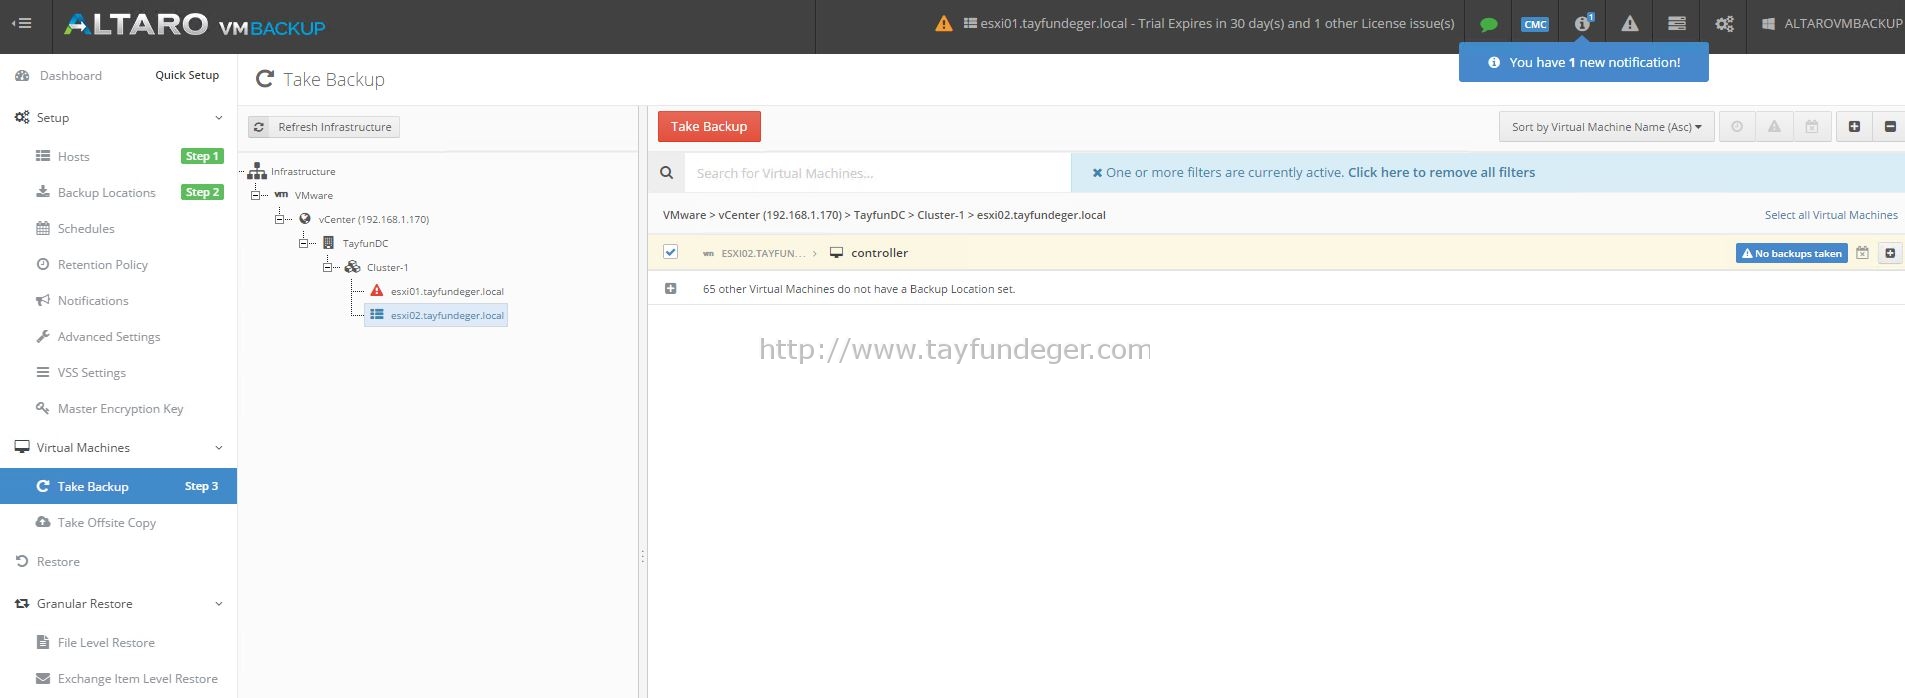Image resolution: width=1905 pixels, height=698 pixels.
Task: Open VSS Settings
Action: tap(91, 372)
